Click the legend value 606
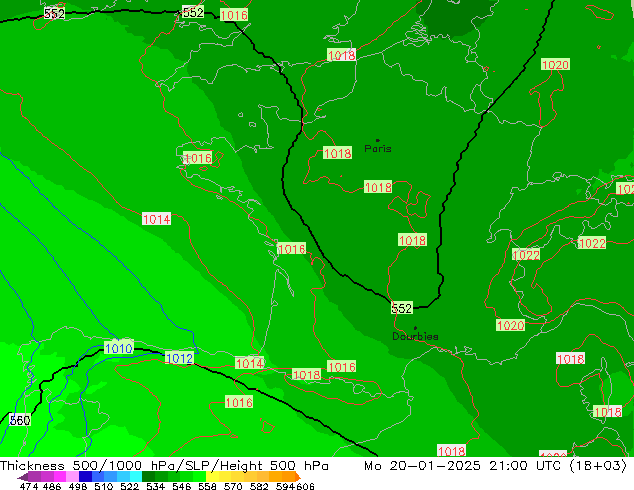This screenshot has width=634, height=490. [x=304, y=486]
